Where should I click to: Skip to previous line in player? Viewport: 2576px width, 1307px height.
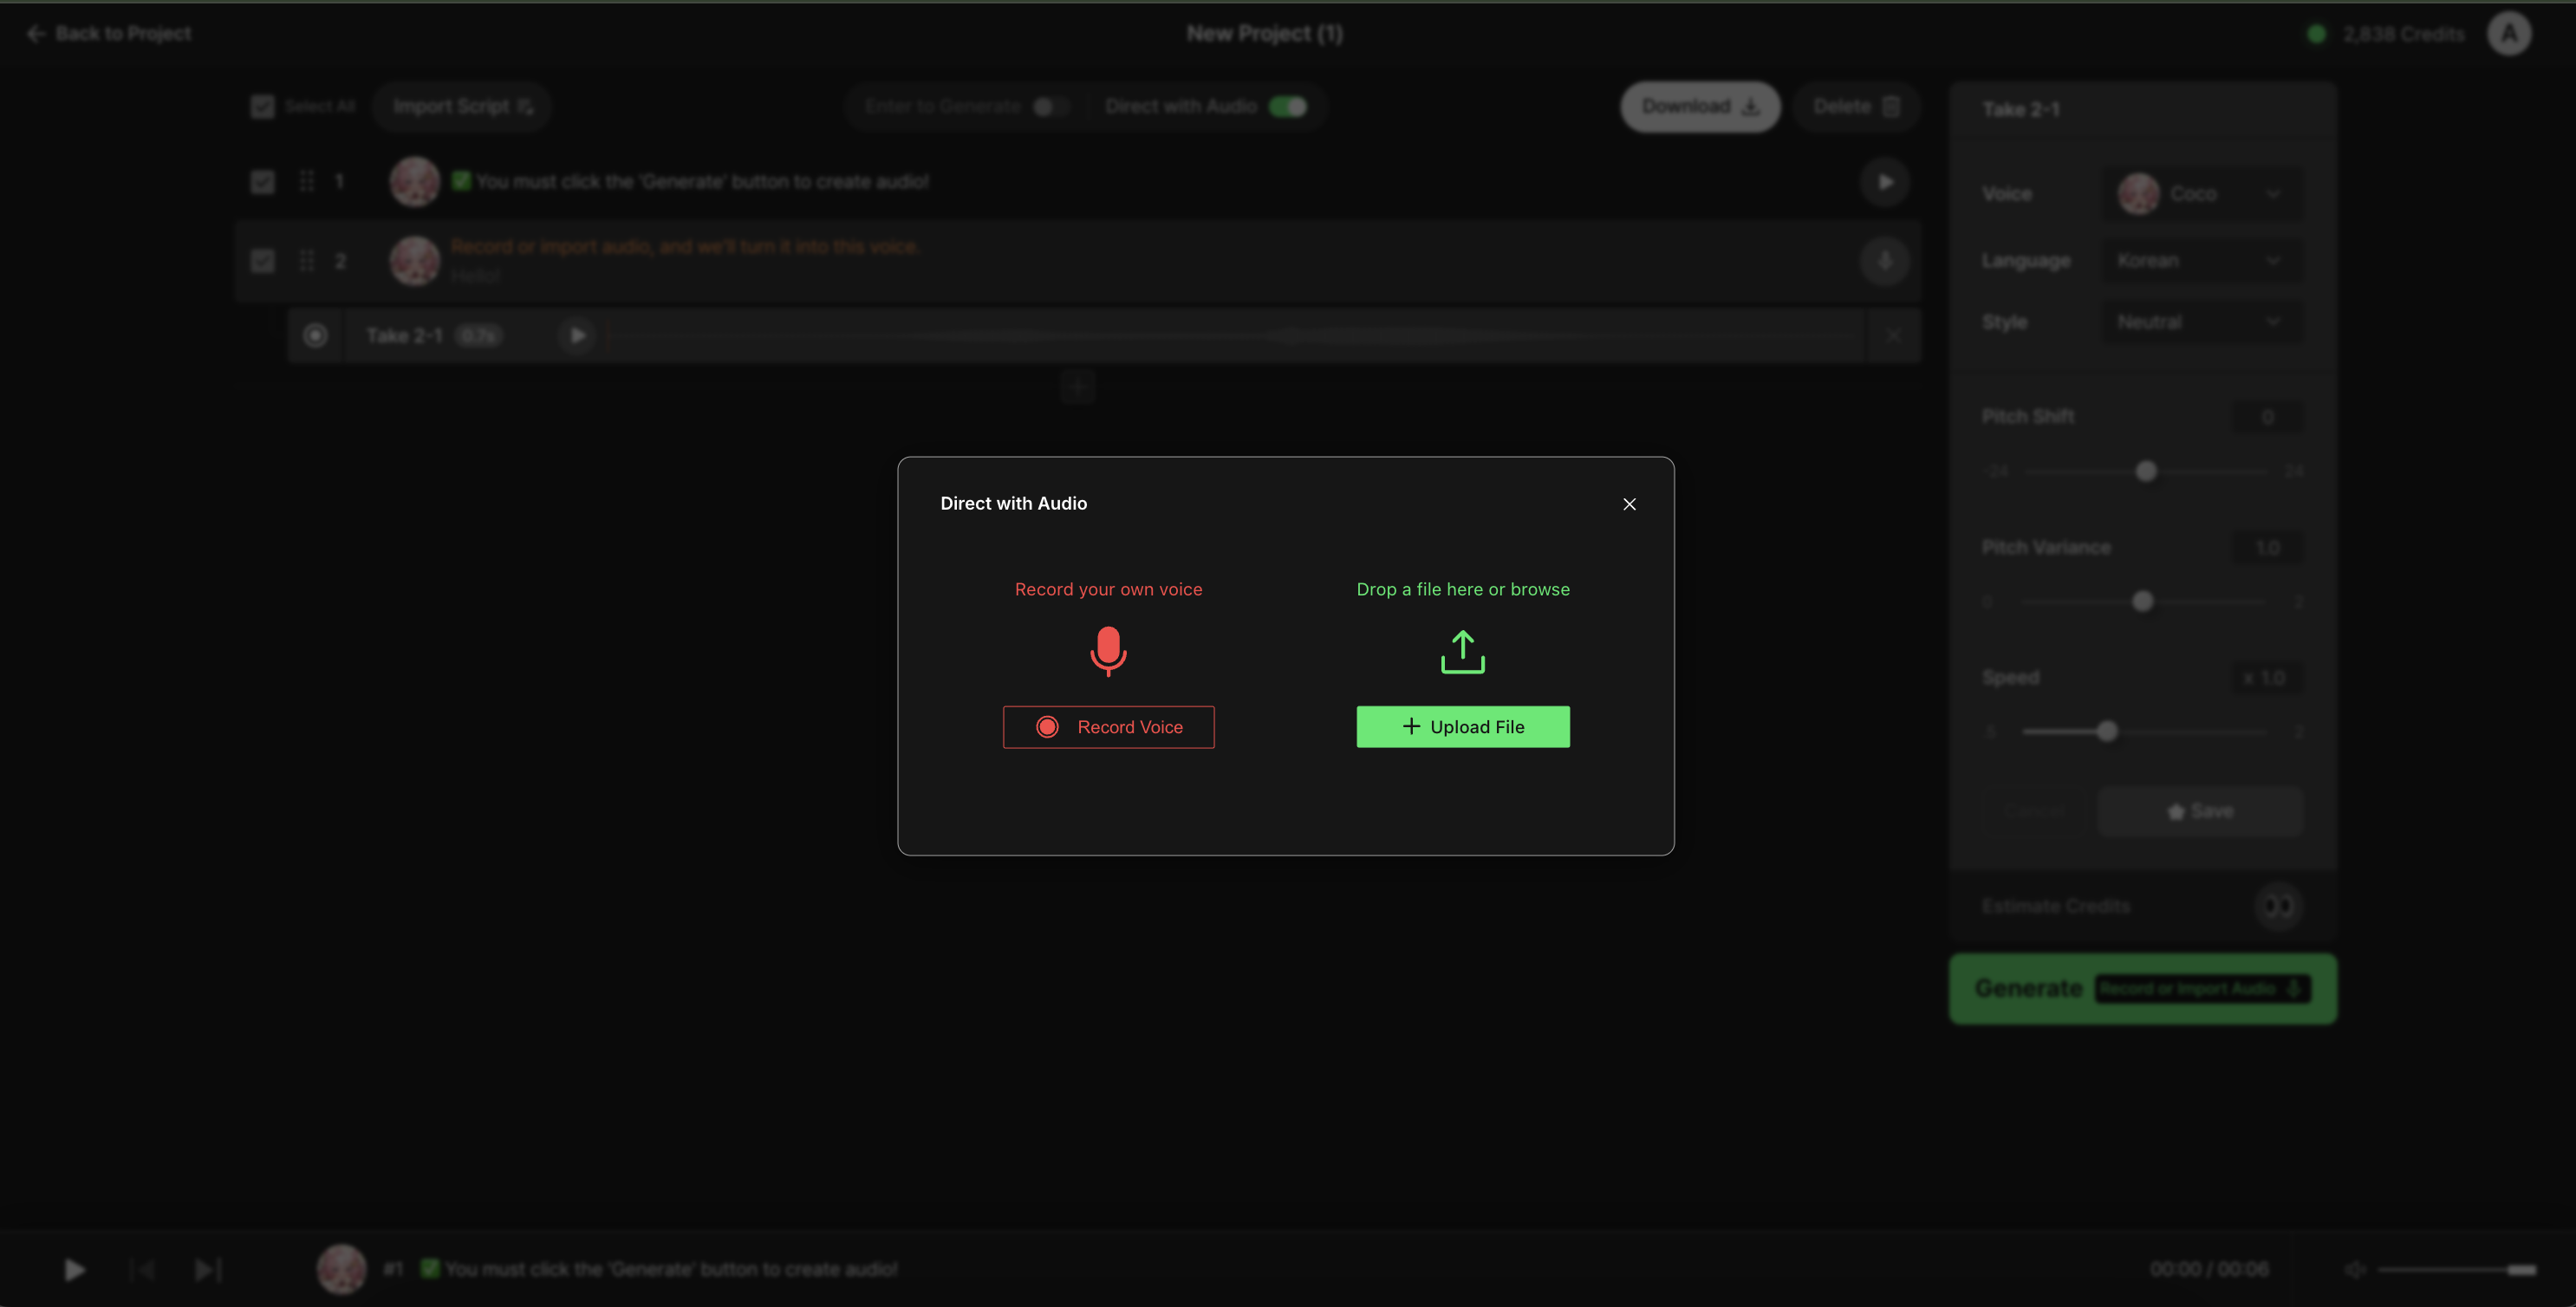coord(143,1270)
